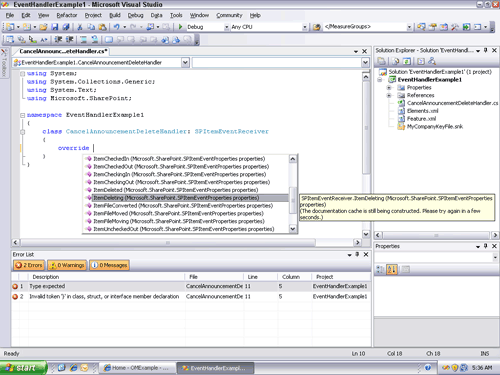Select the 'Type expected' error row
500x375 pixels.
[191, 286]
